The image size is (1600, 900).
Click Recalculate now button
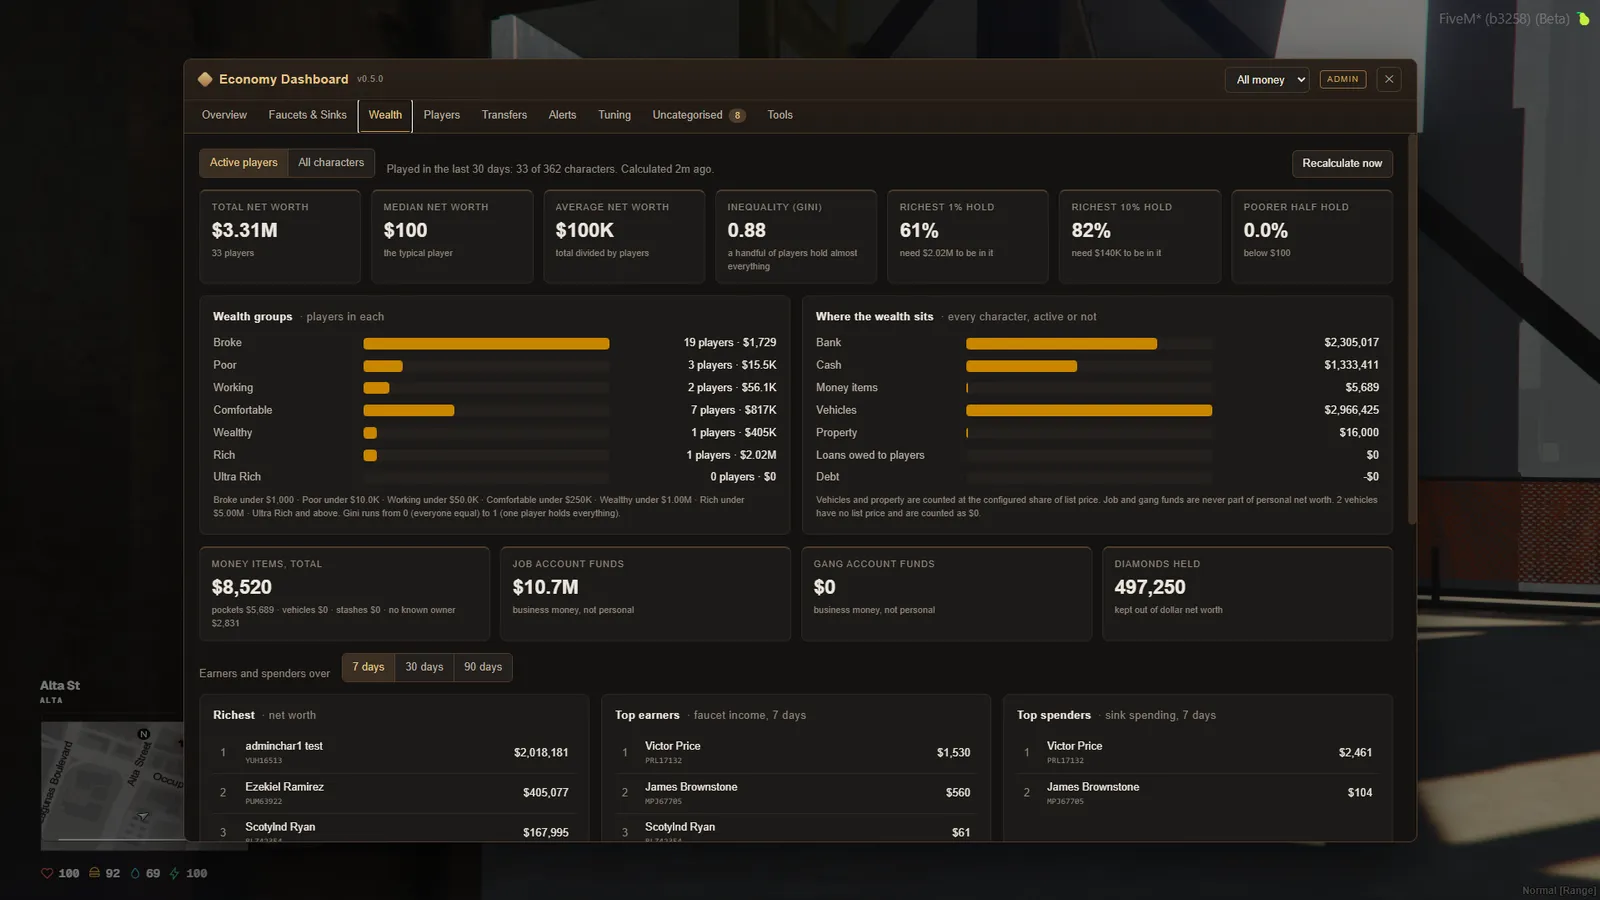1342,163
